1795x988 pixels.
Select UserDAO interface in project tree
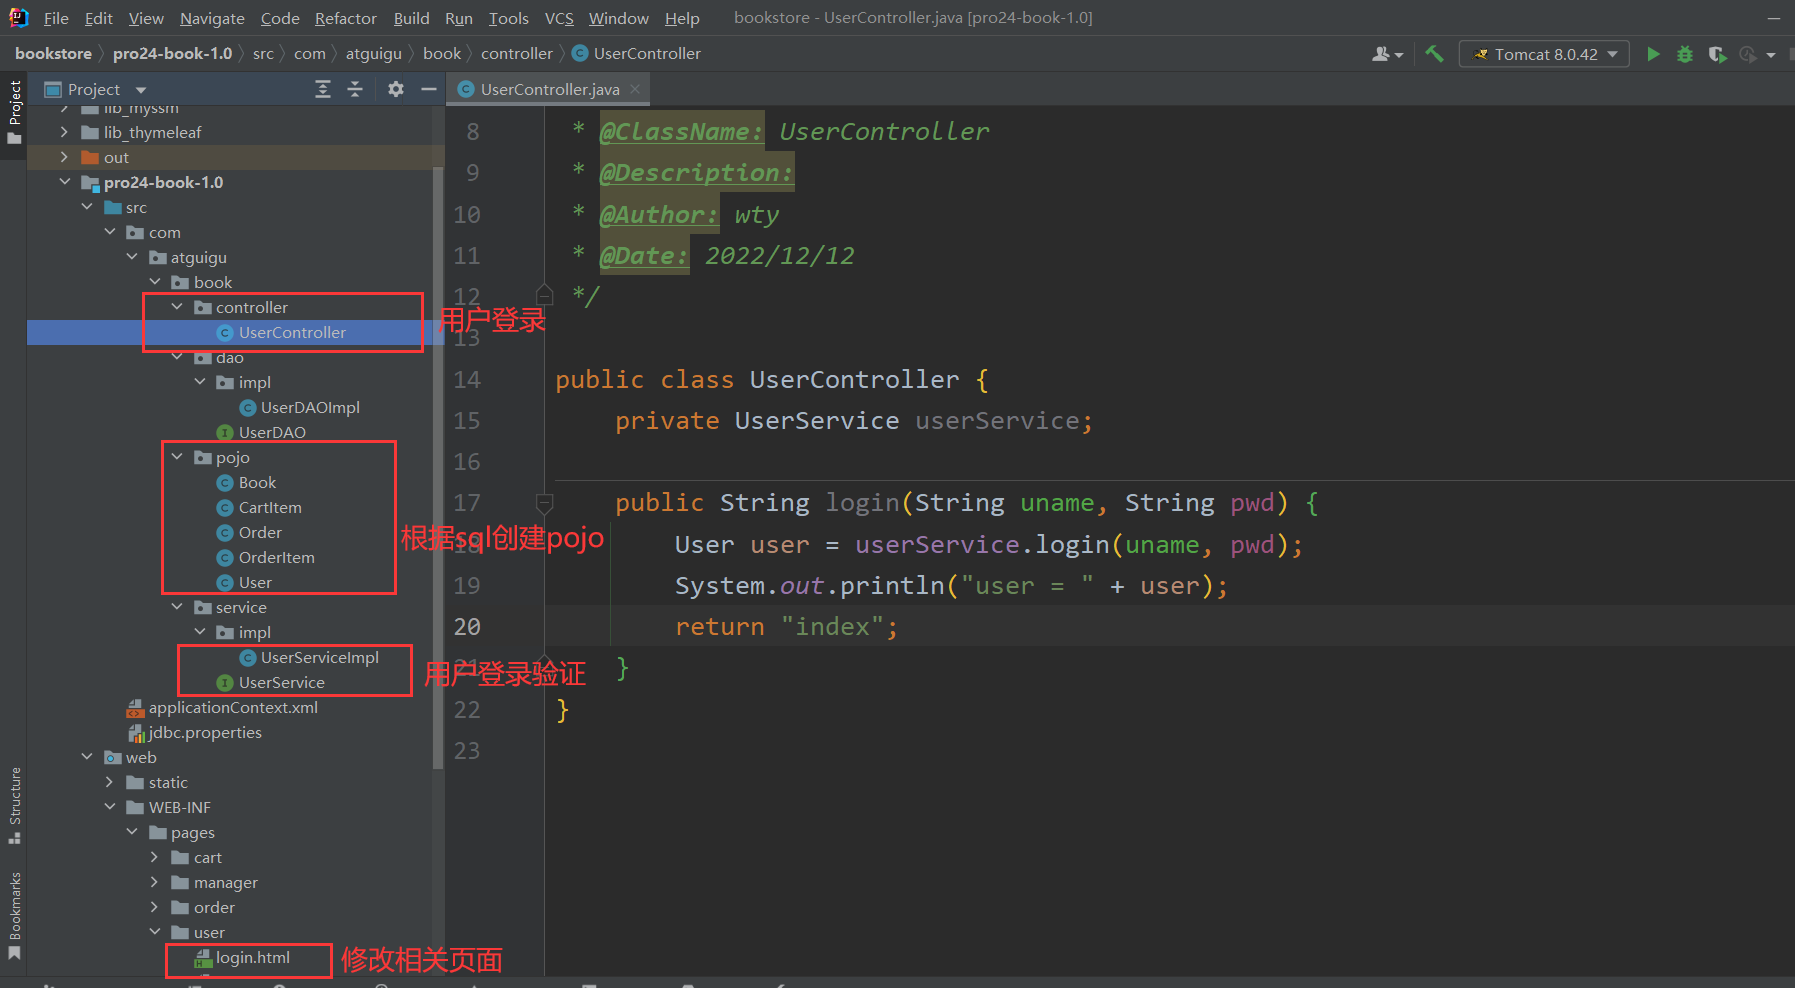pyautogui.click(x=272, y=432)
